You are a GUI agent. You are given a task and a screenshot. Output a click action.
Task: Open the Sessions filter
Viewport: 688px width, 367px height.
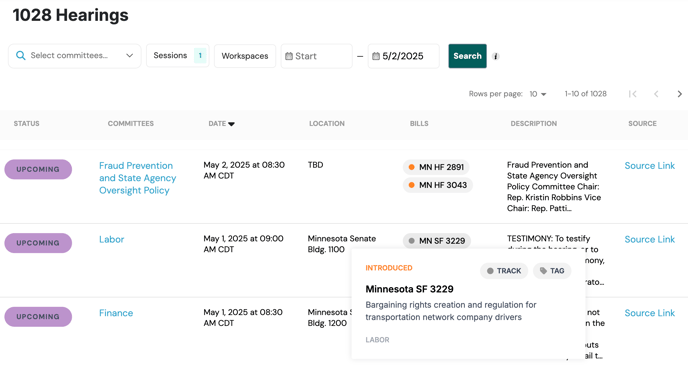click(x=178, y=56)
